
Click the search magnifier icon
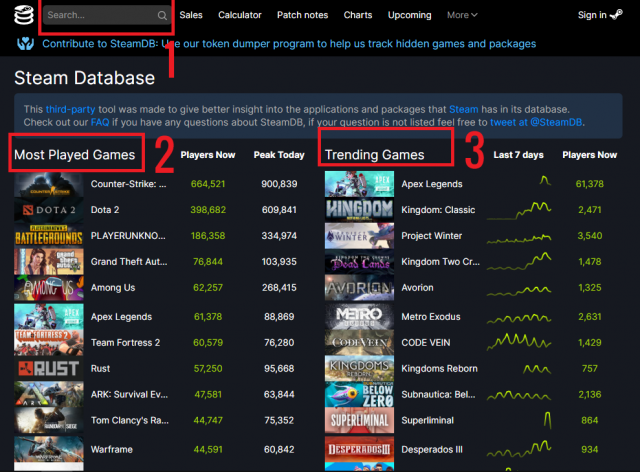(162, 16)
